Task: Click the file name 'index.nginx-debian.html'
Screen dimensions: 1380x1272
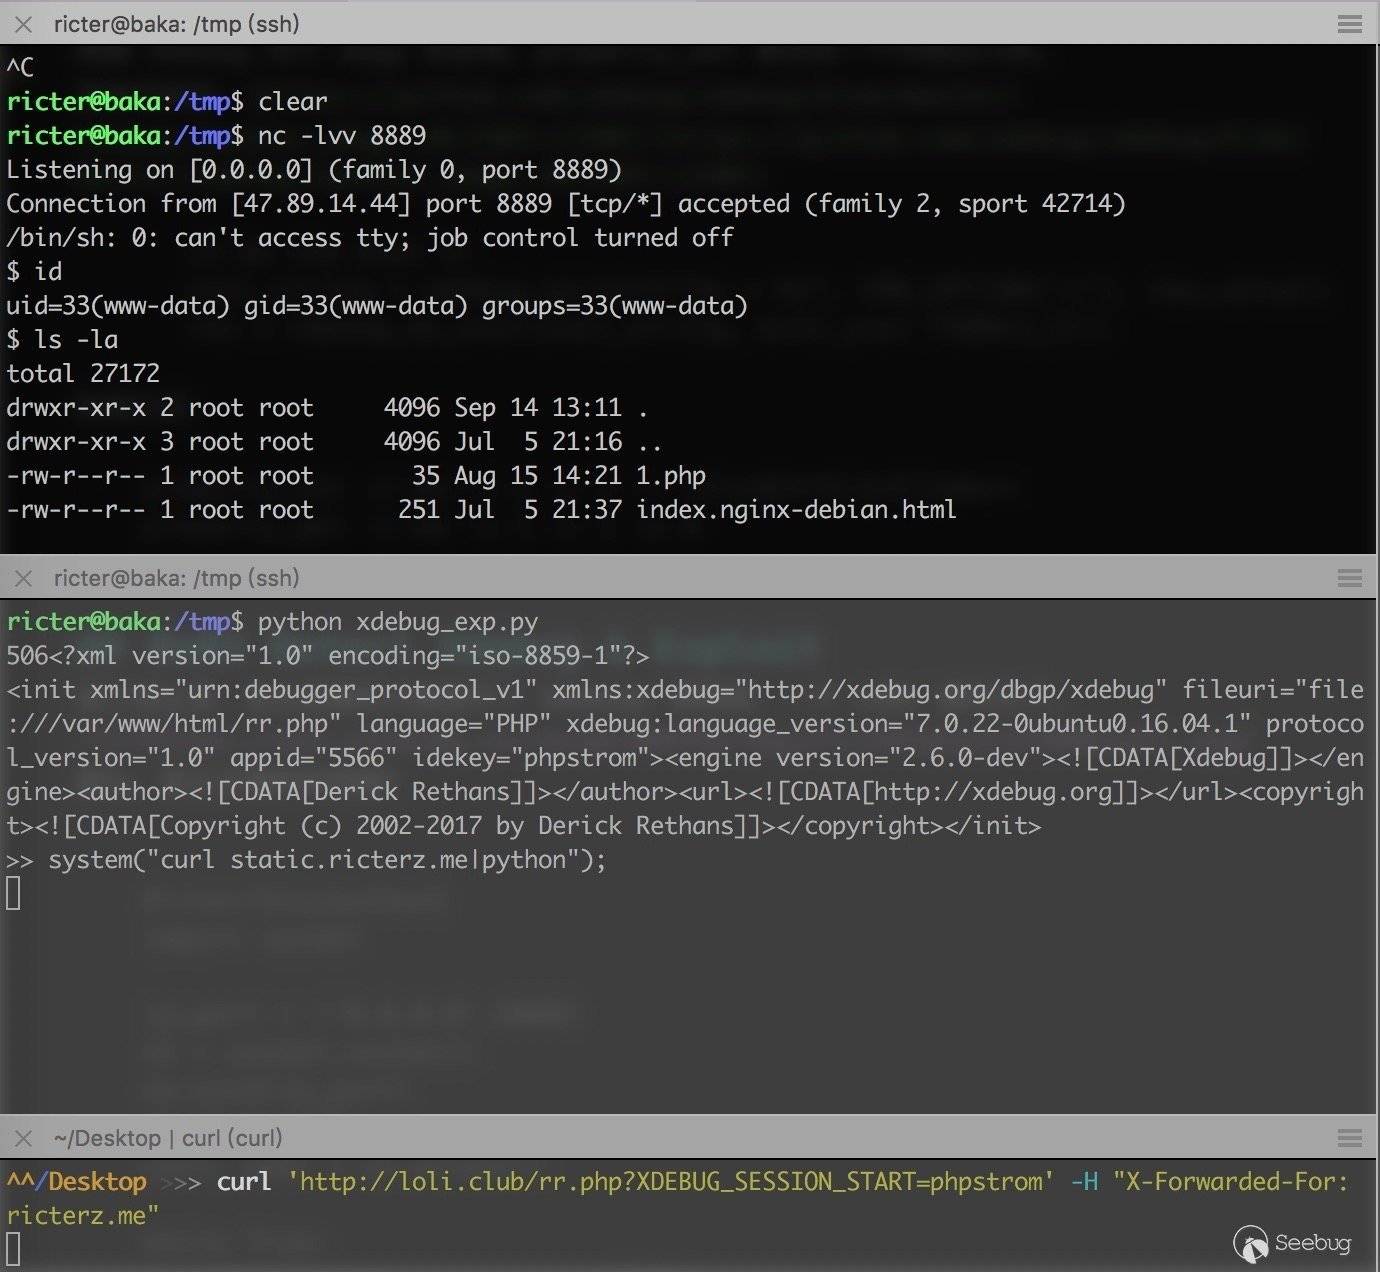Action: point(796,509)
